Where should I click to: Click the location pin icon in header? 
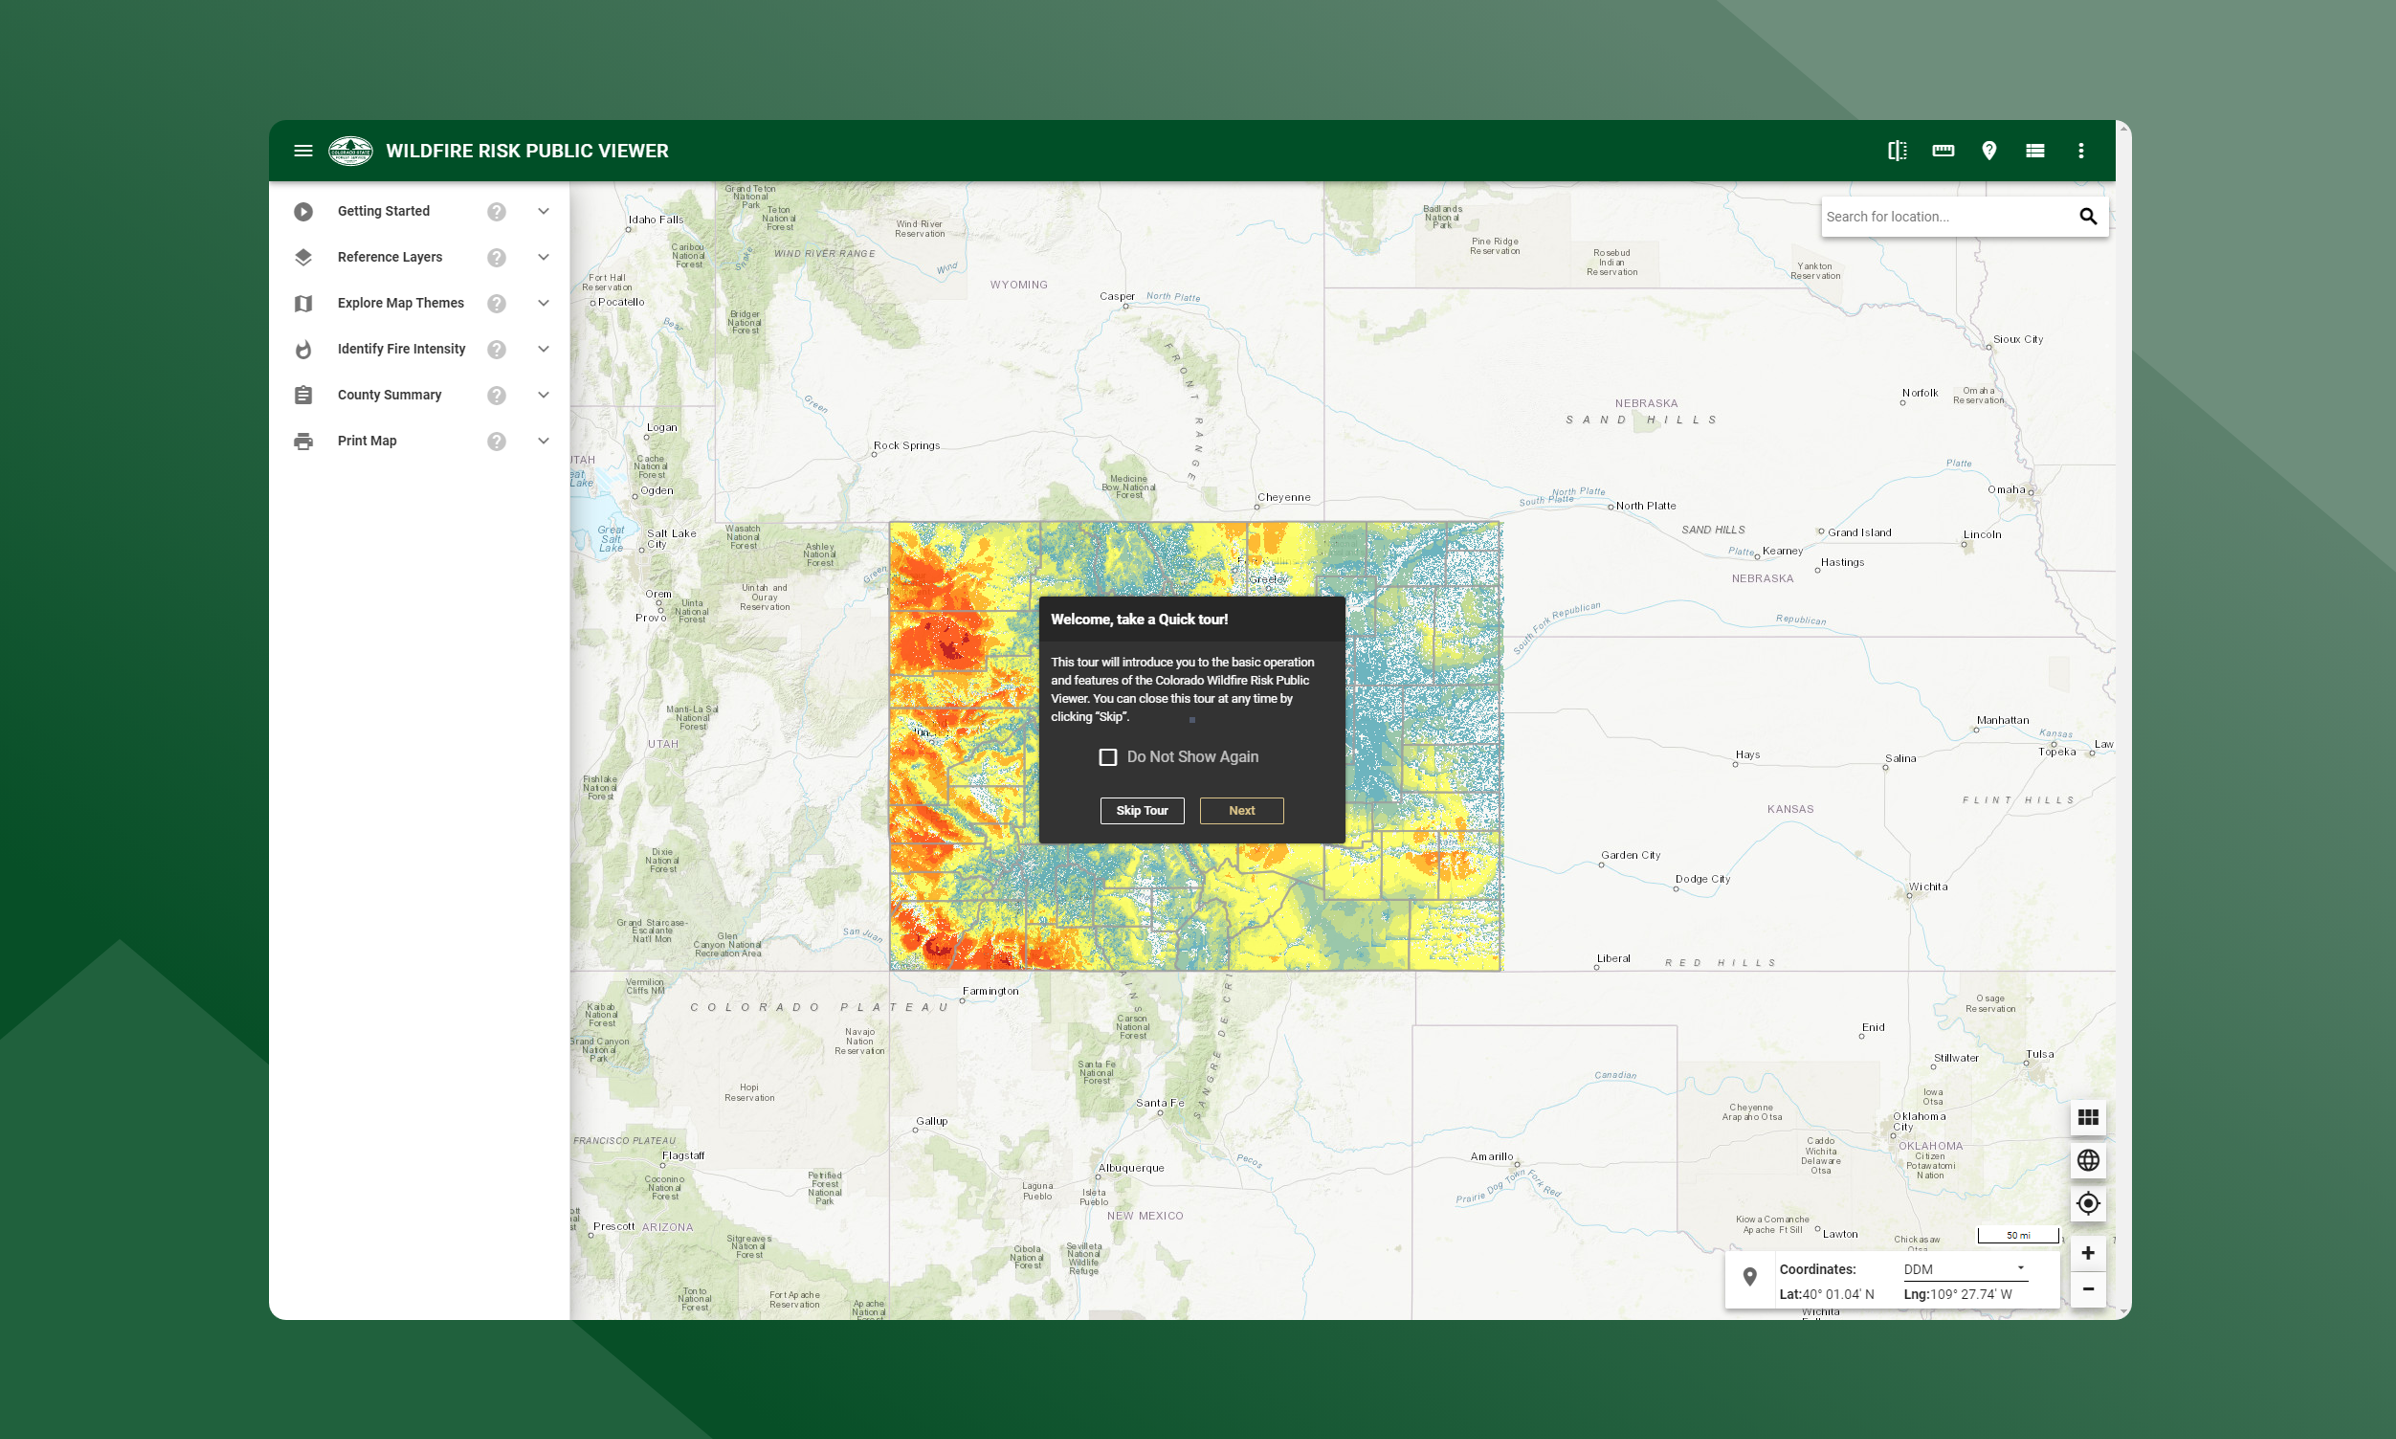pos(1988,151)
